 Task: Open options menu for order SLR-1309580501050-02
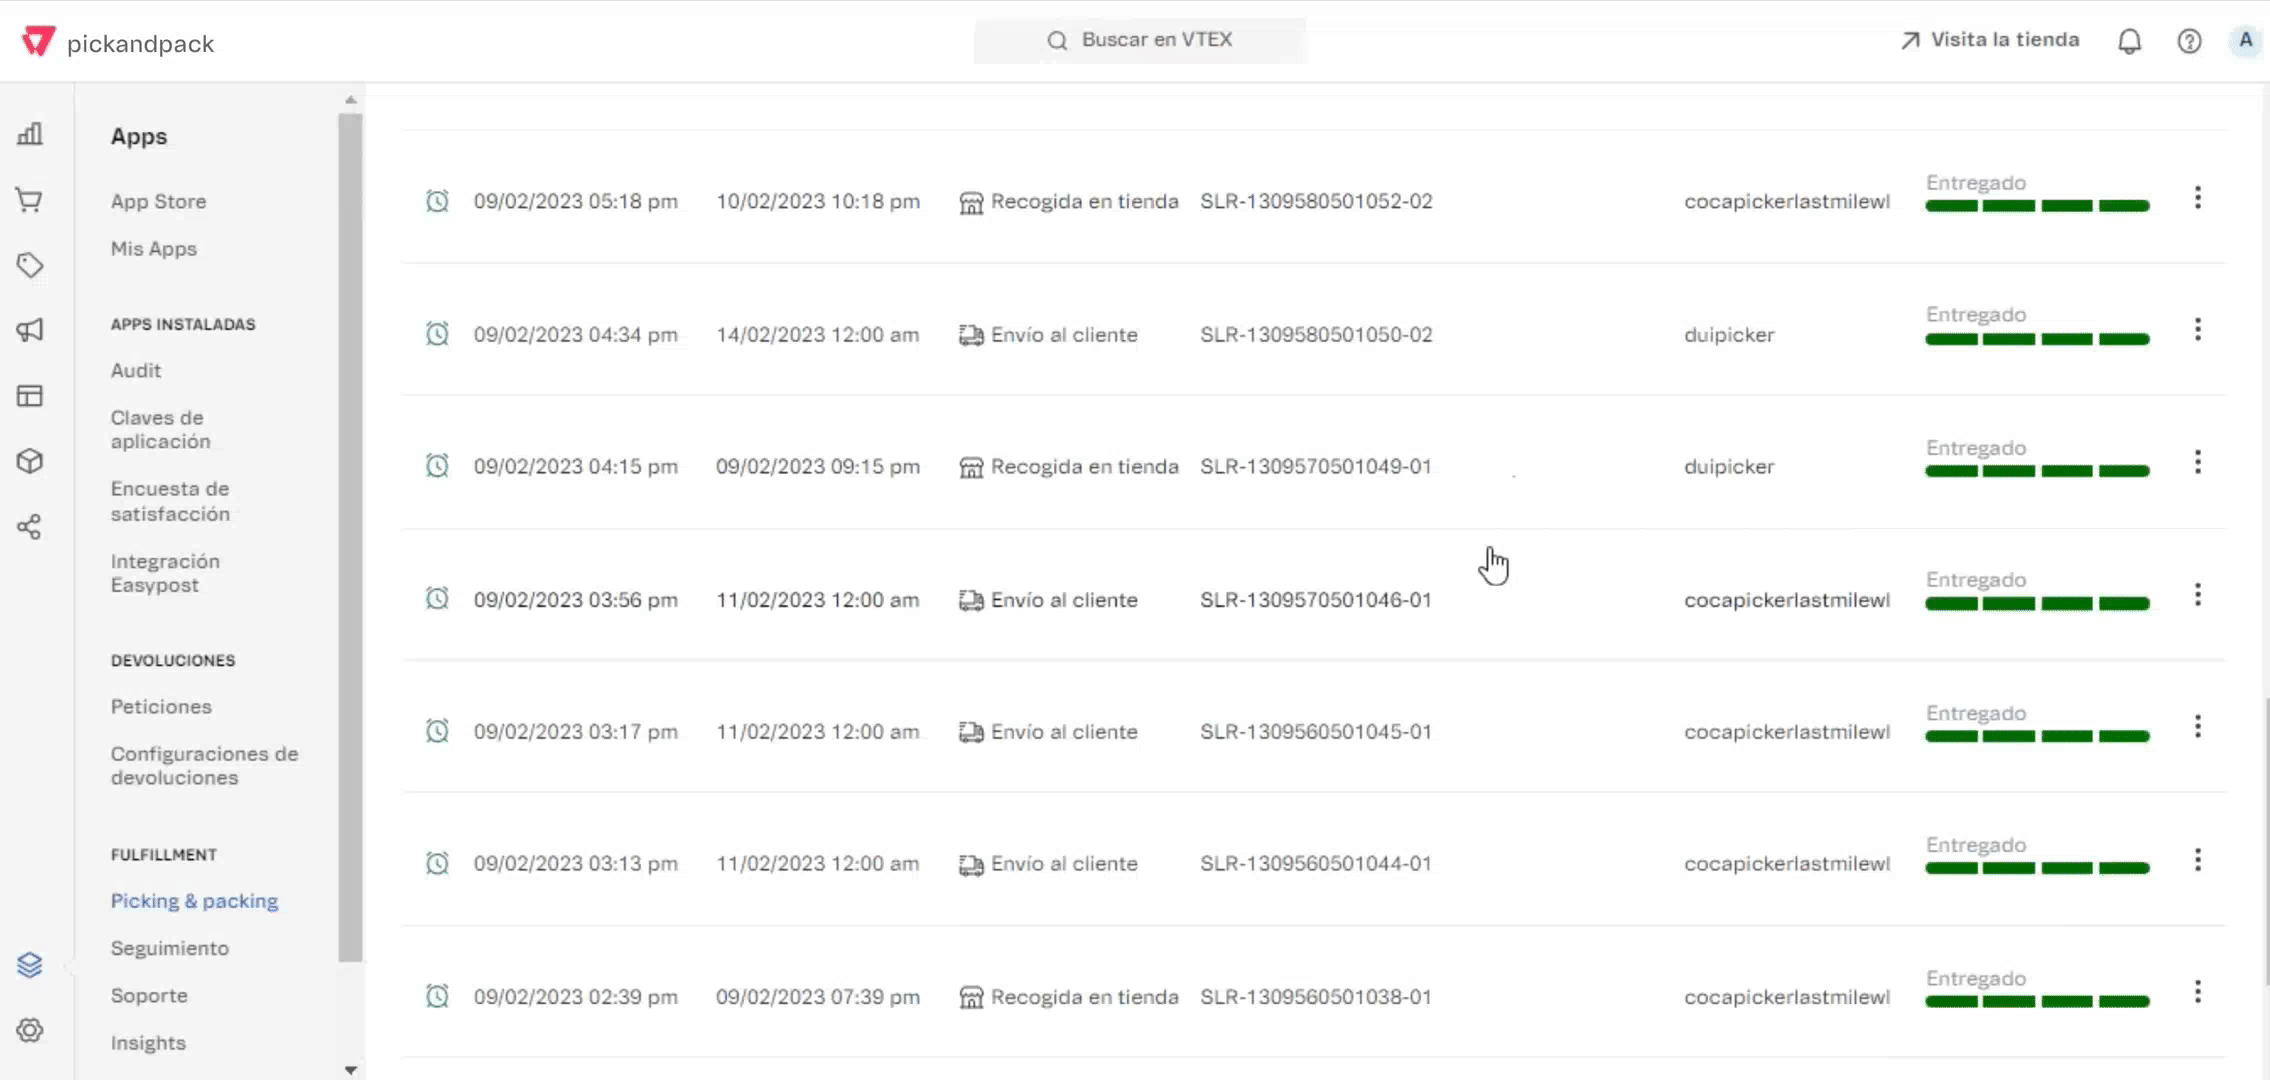[2199, 328]
